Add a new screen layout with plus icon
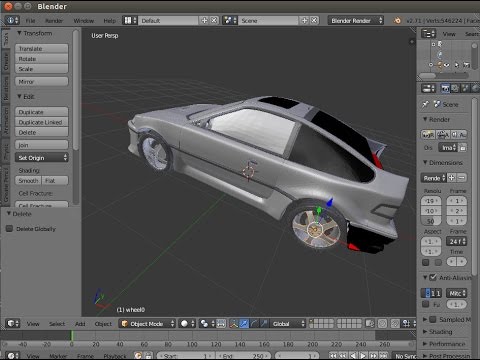480x360 pixels. (x=204, y=20)
